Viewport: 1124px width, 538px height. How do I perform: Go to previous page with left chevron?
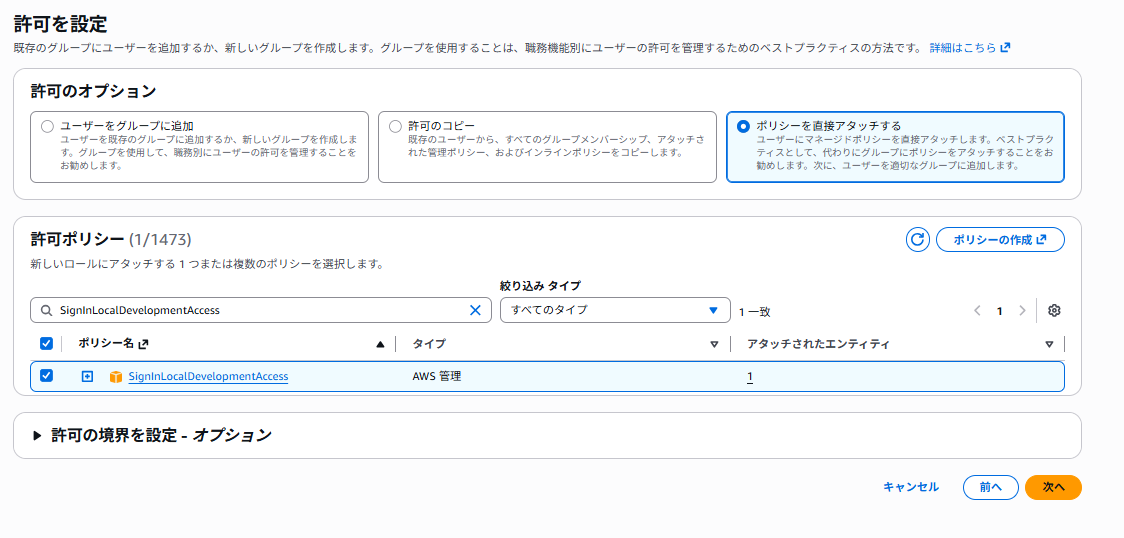pyautogui.click(x=977, y=311)
